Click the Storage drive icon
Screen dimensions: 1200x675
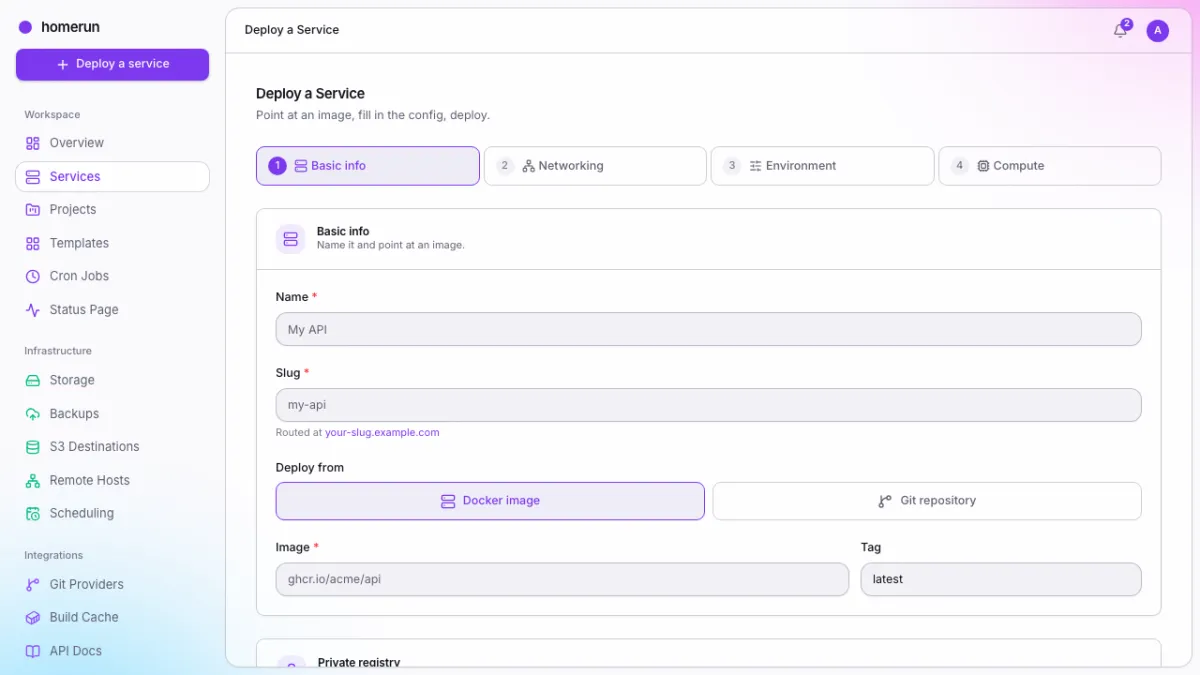point(33,380)
